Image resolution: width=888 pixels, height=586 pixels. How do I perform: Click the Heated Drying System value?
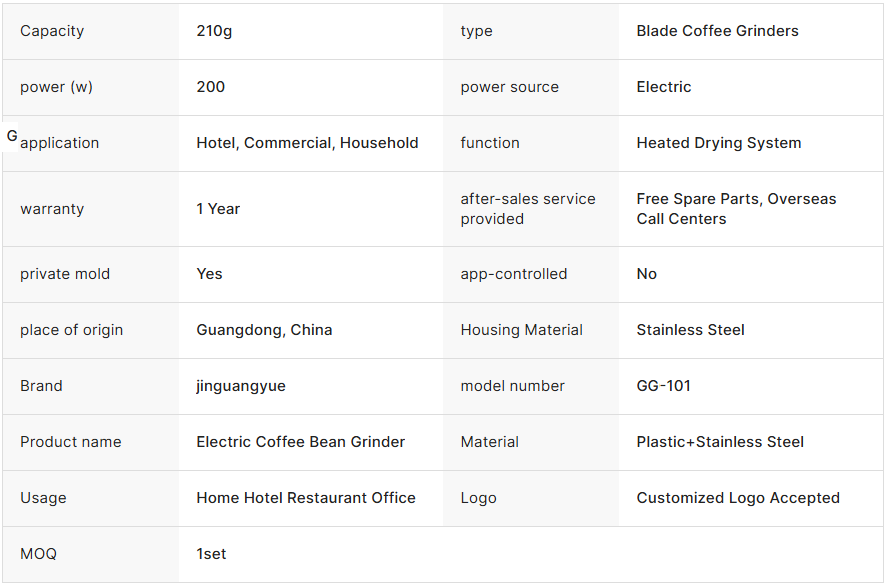(x=718, y=143)
